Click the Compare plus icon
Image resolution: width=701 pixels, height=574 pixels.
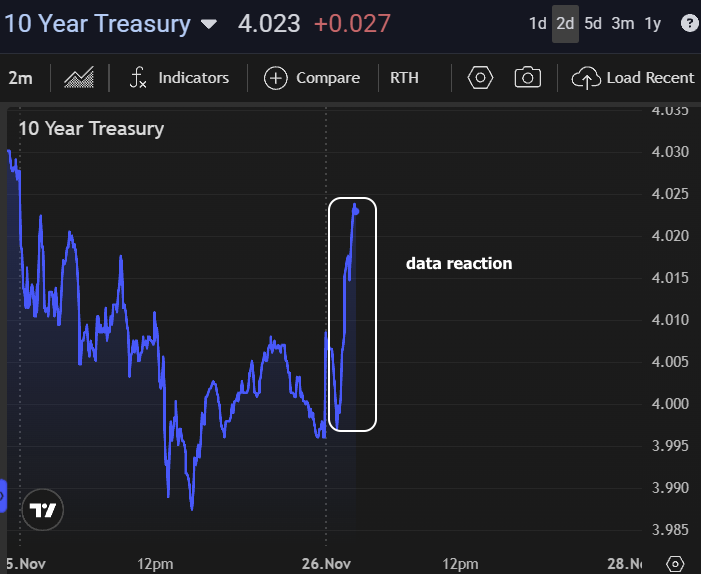275,78
